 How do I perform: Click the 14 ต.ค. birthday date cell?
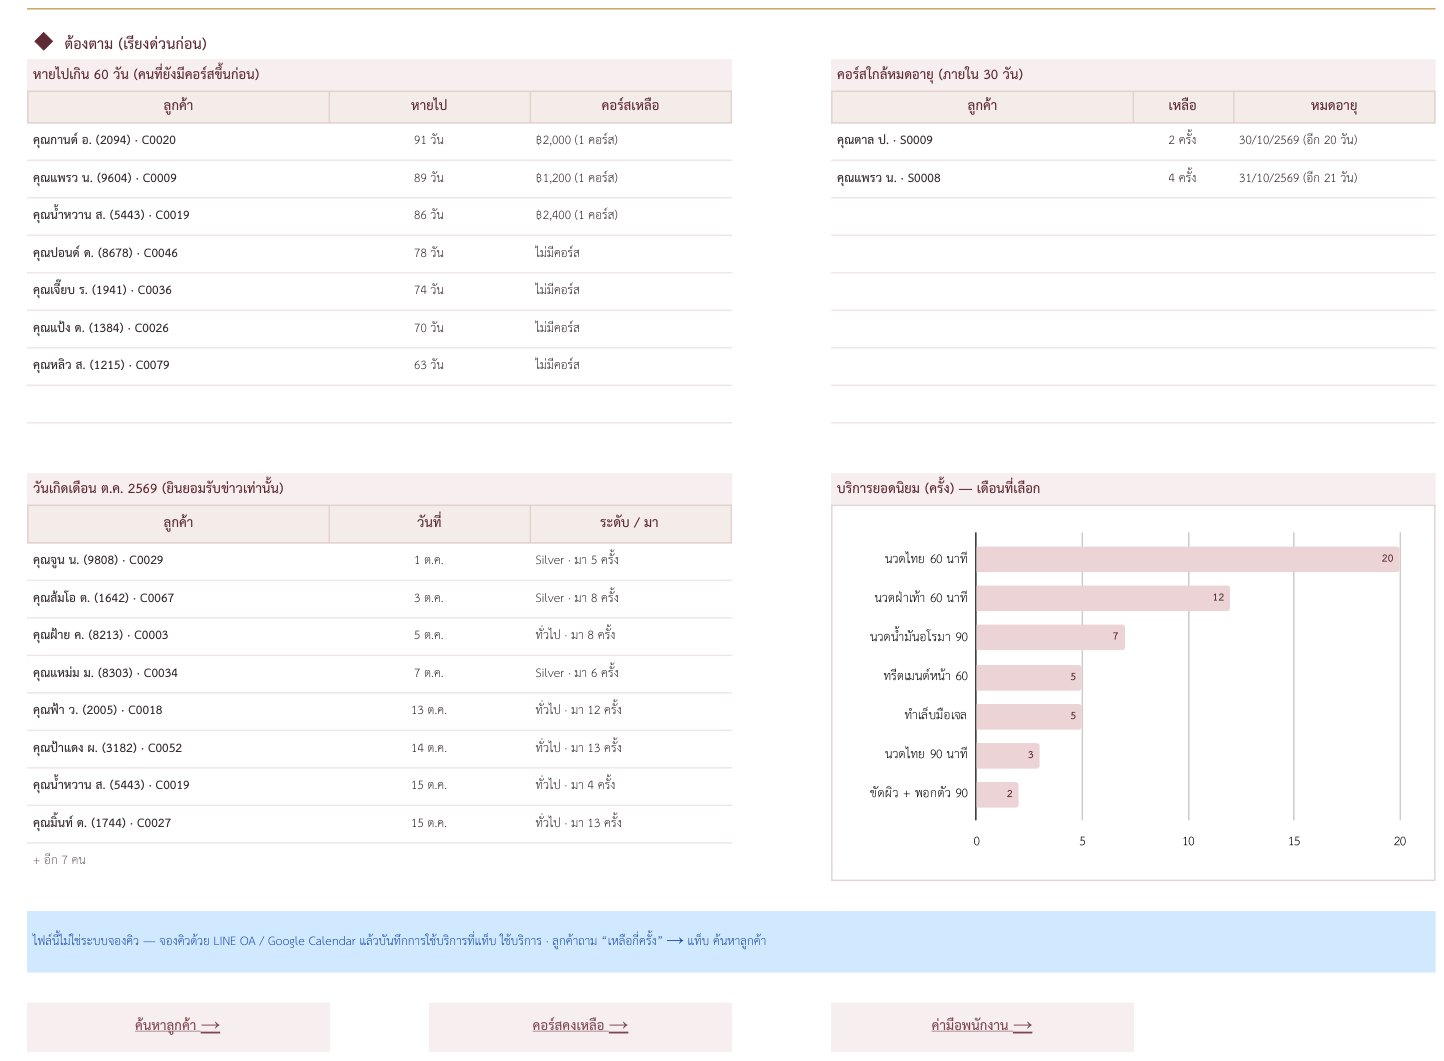click(x=429, y=748)
